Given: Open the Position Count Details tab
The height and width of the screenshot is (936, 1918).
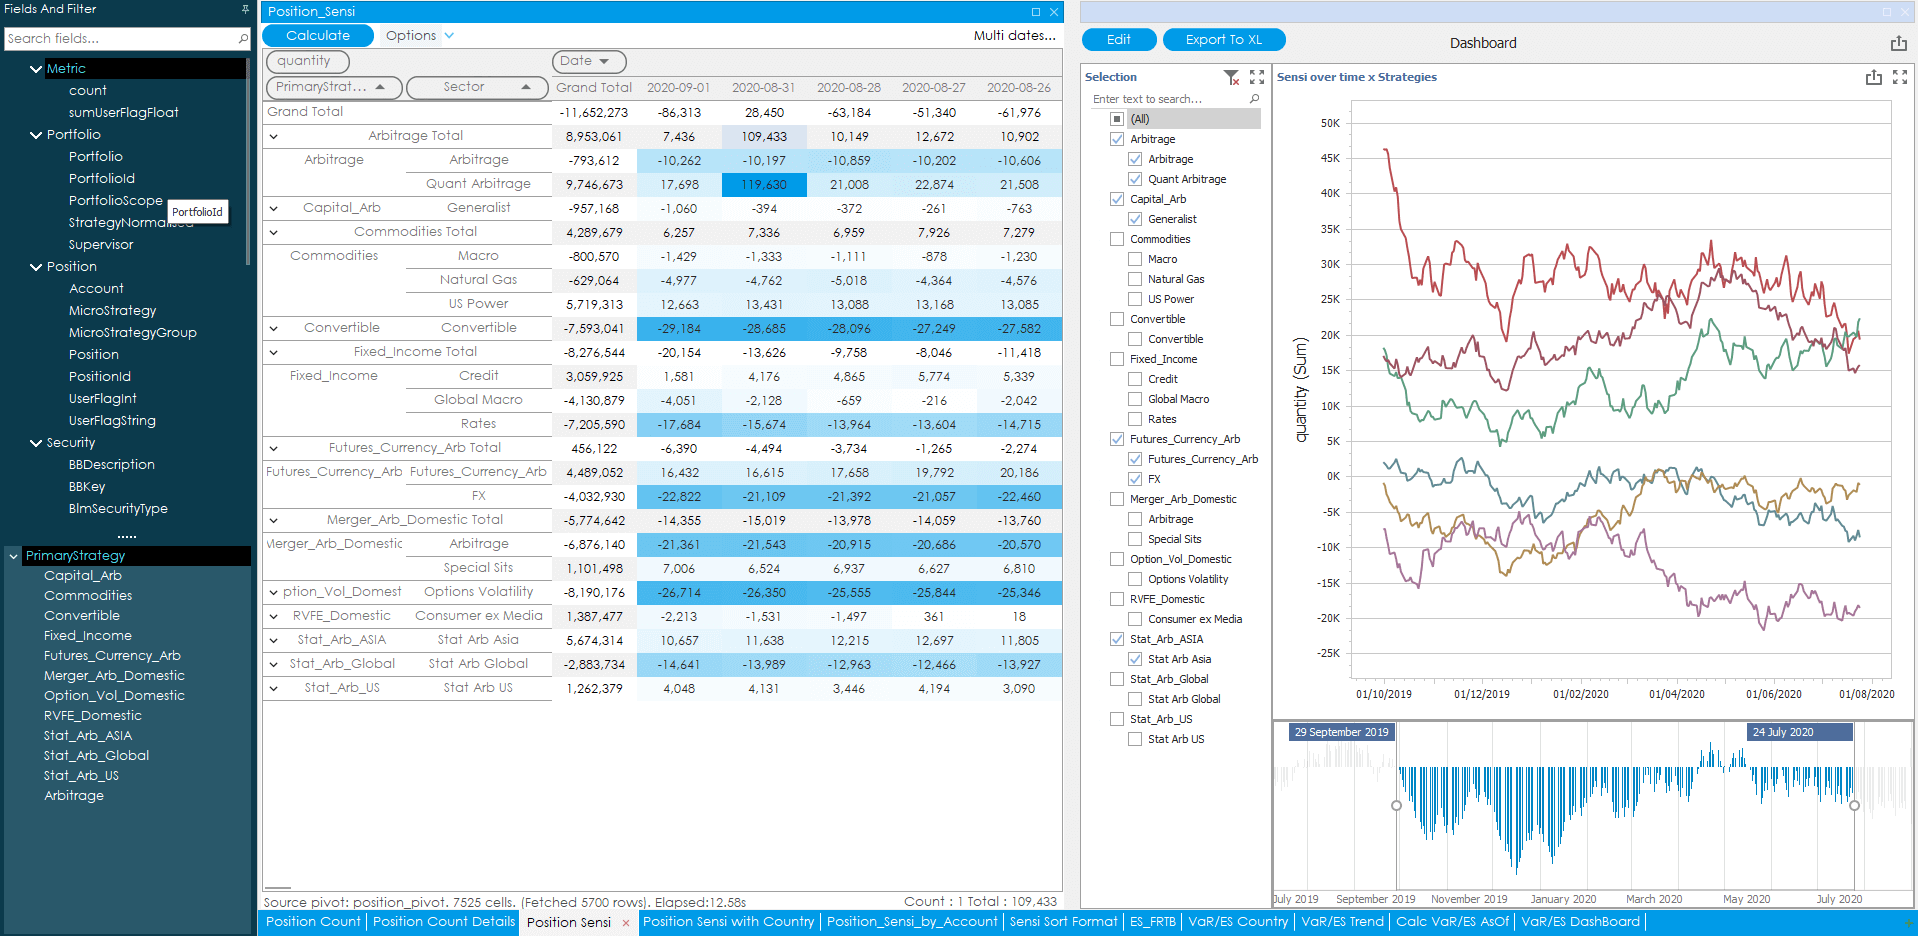Looking at the screenshot, I should (x=444, y=922).
